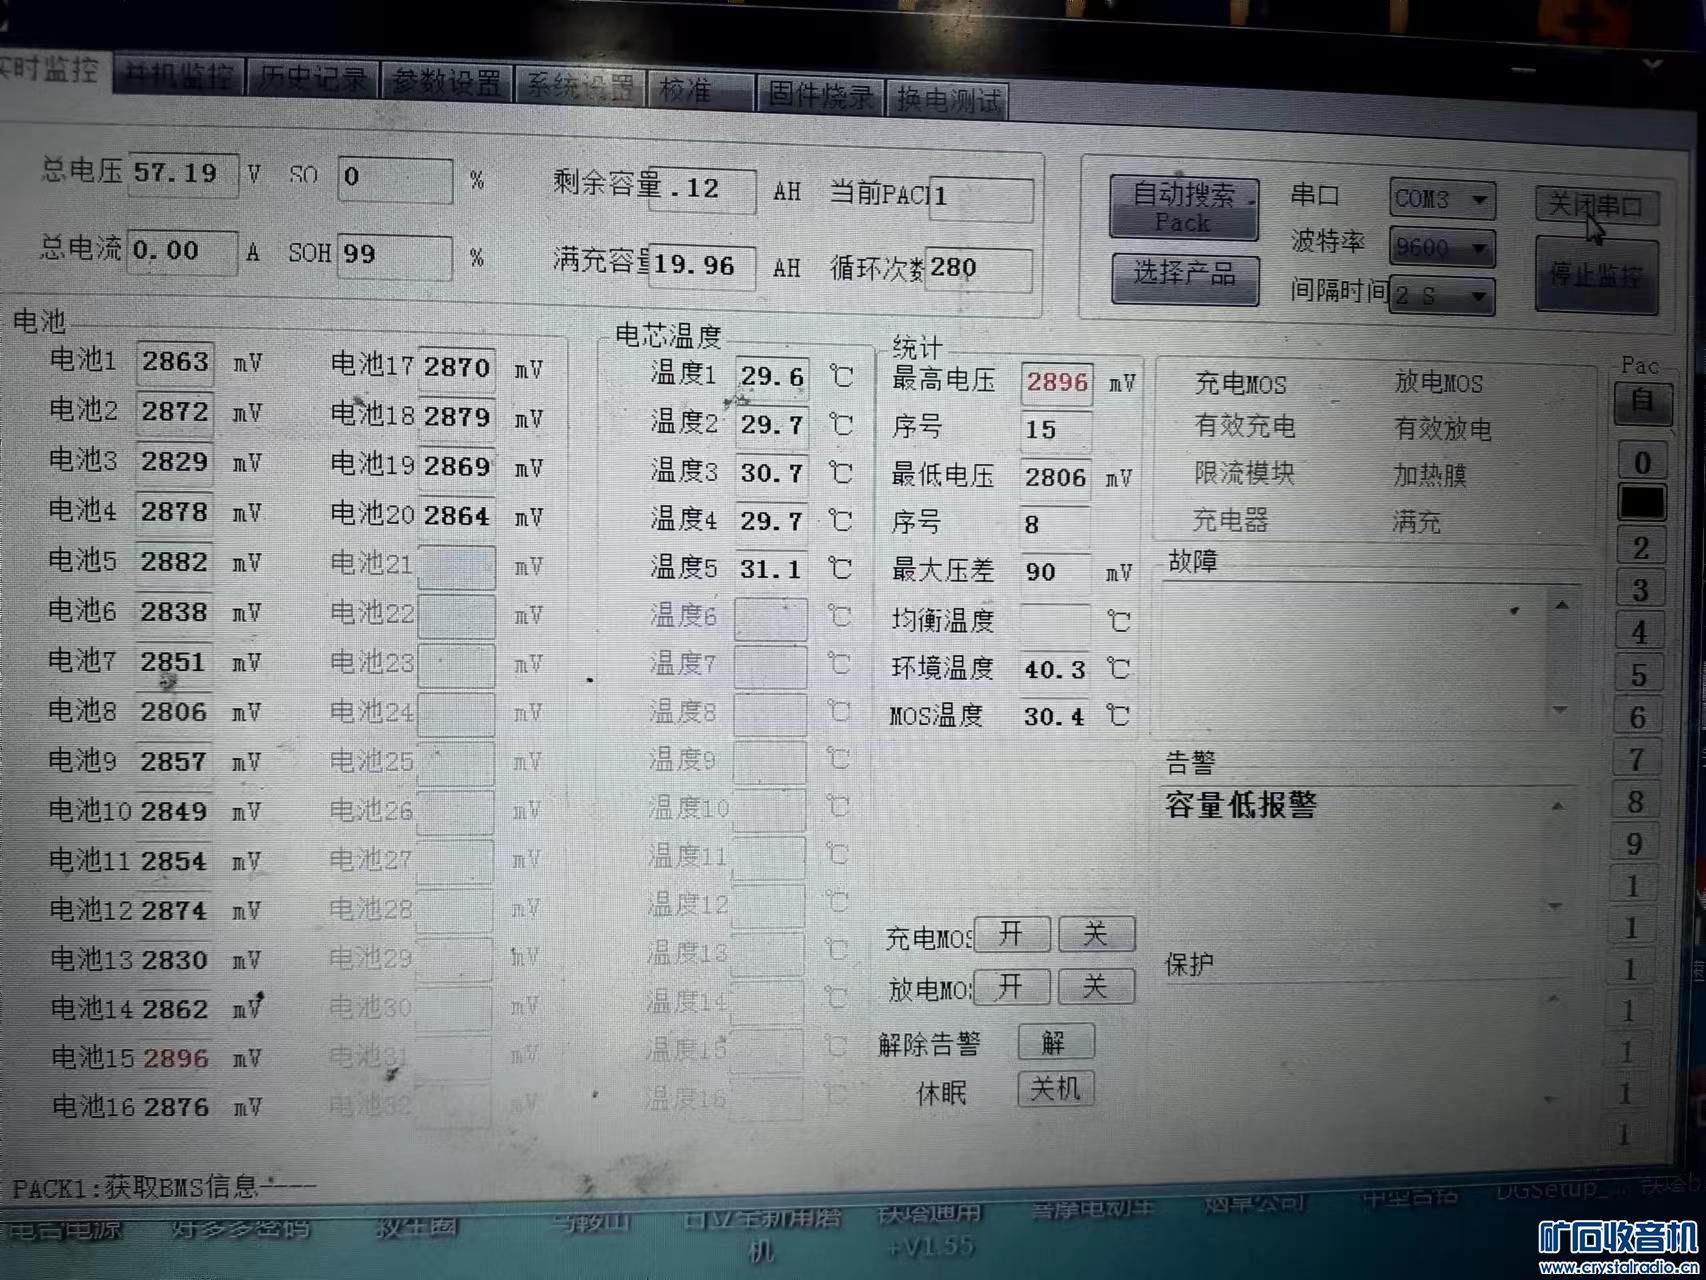Click the 告警 list scroll-up arrow
Viewport: 1706px width, 1280px height.
tap(1558, 806)
